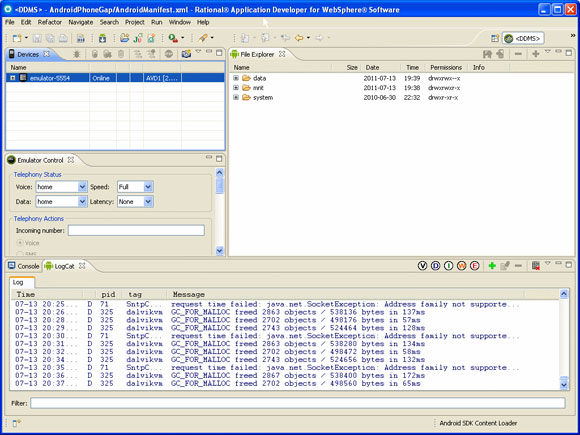This screenshot has height=435, width=580.
Task: Toggle Warning (W) log level filter
Action: [x=461, y=266]
